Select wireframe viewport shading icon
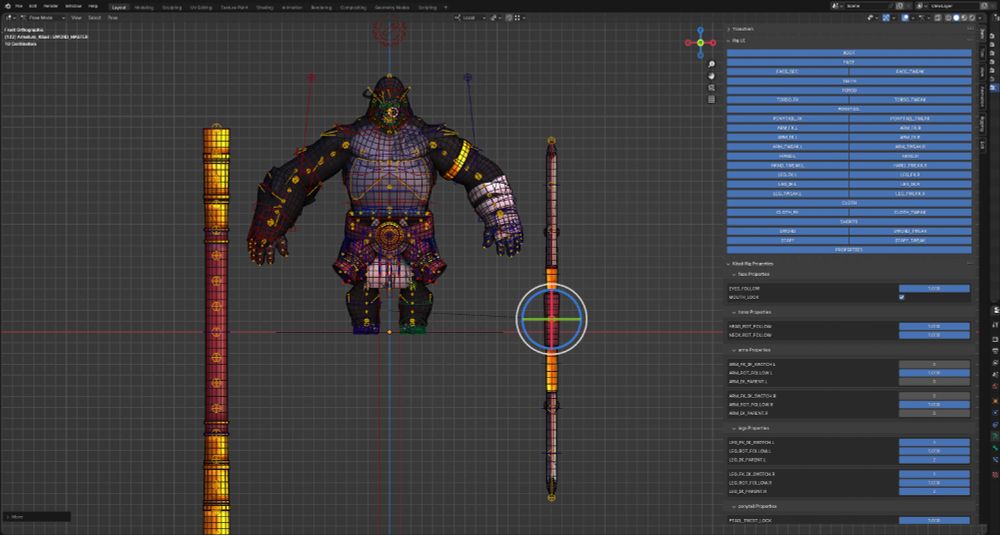This screenshot has width=1000, height=535. pyautogui.click(x=948, y=17)
